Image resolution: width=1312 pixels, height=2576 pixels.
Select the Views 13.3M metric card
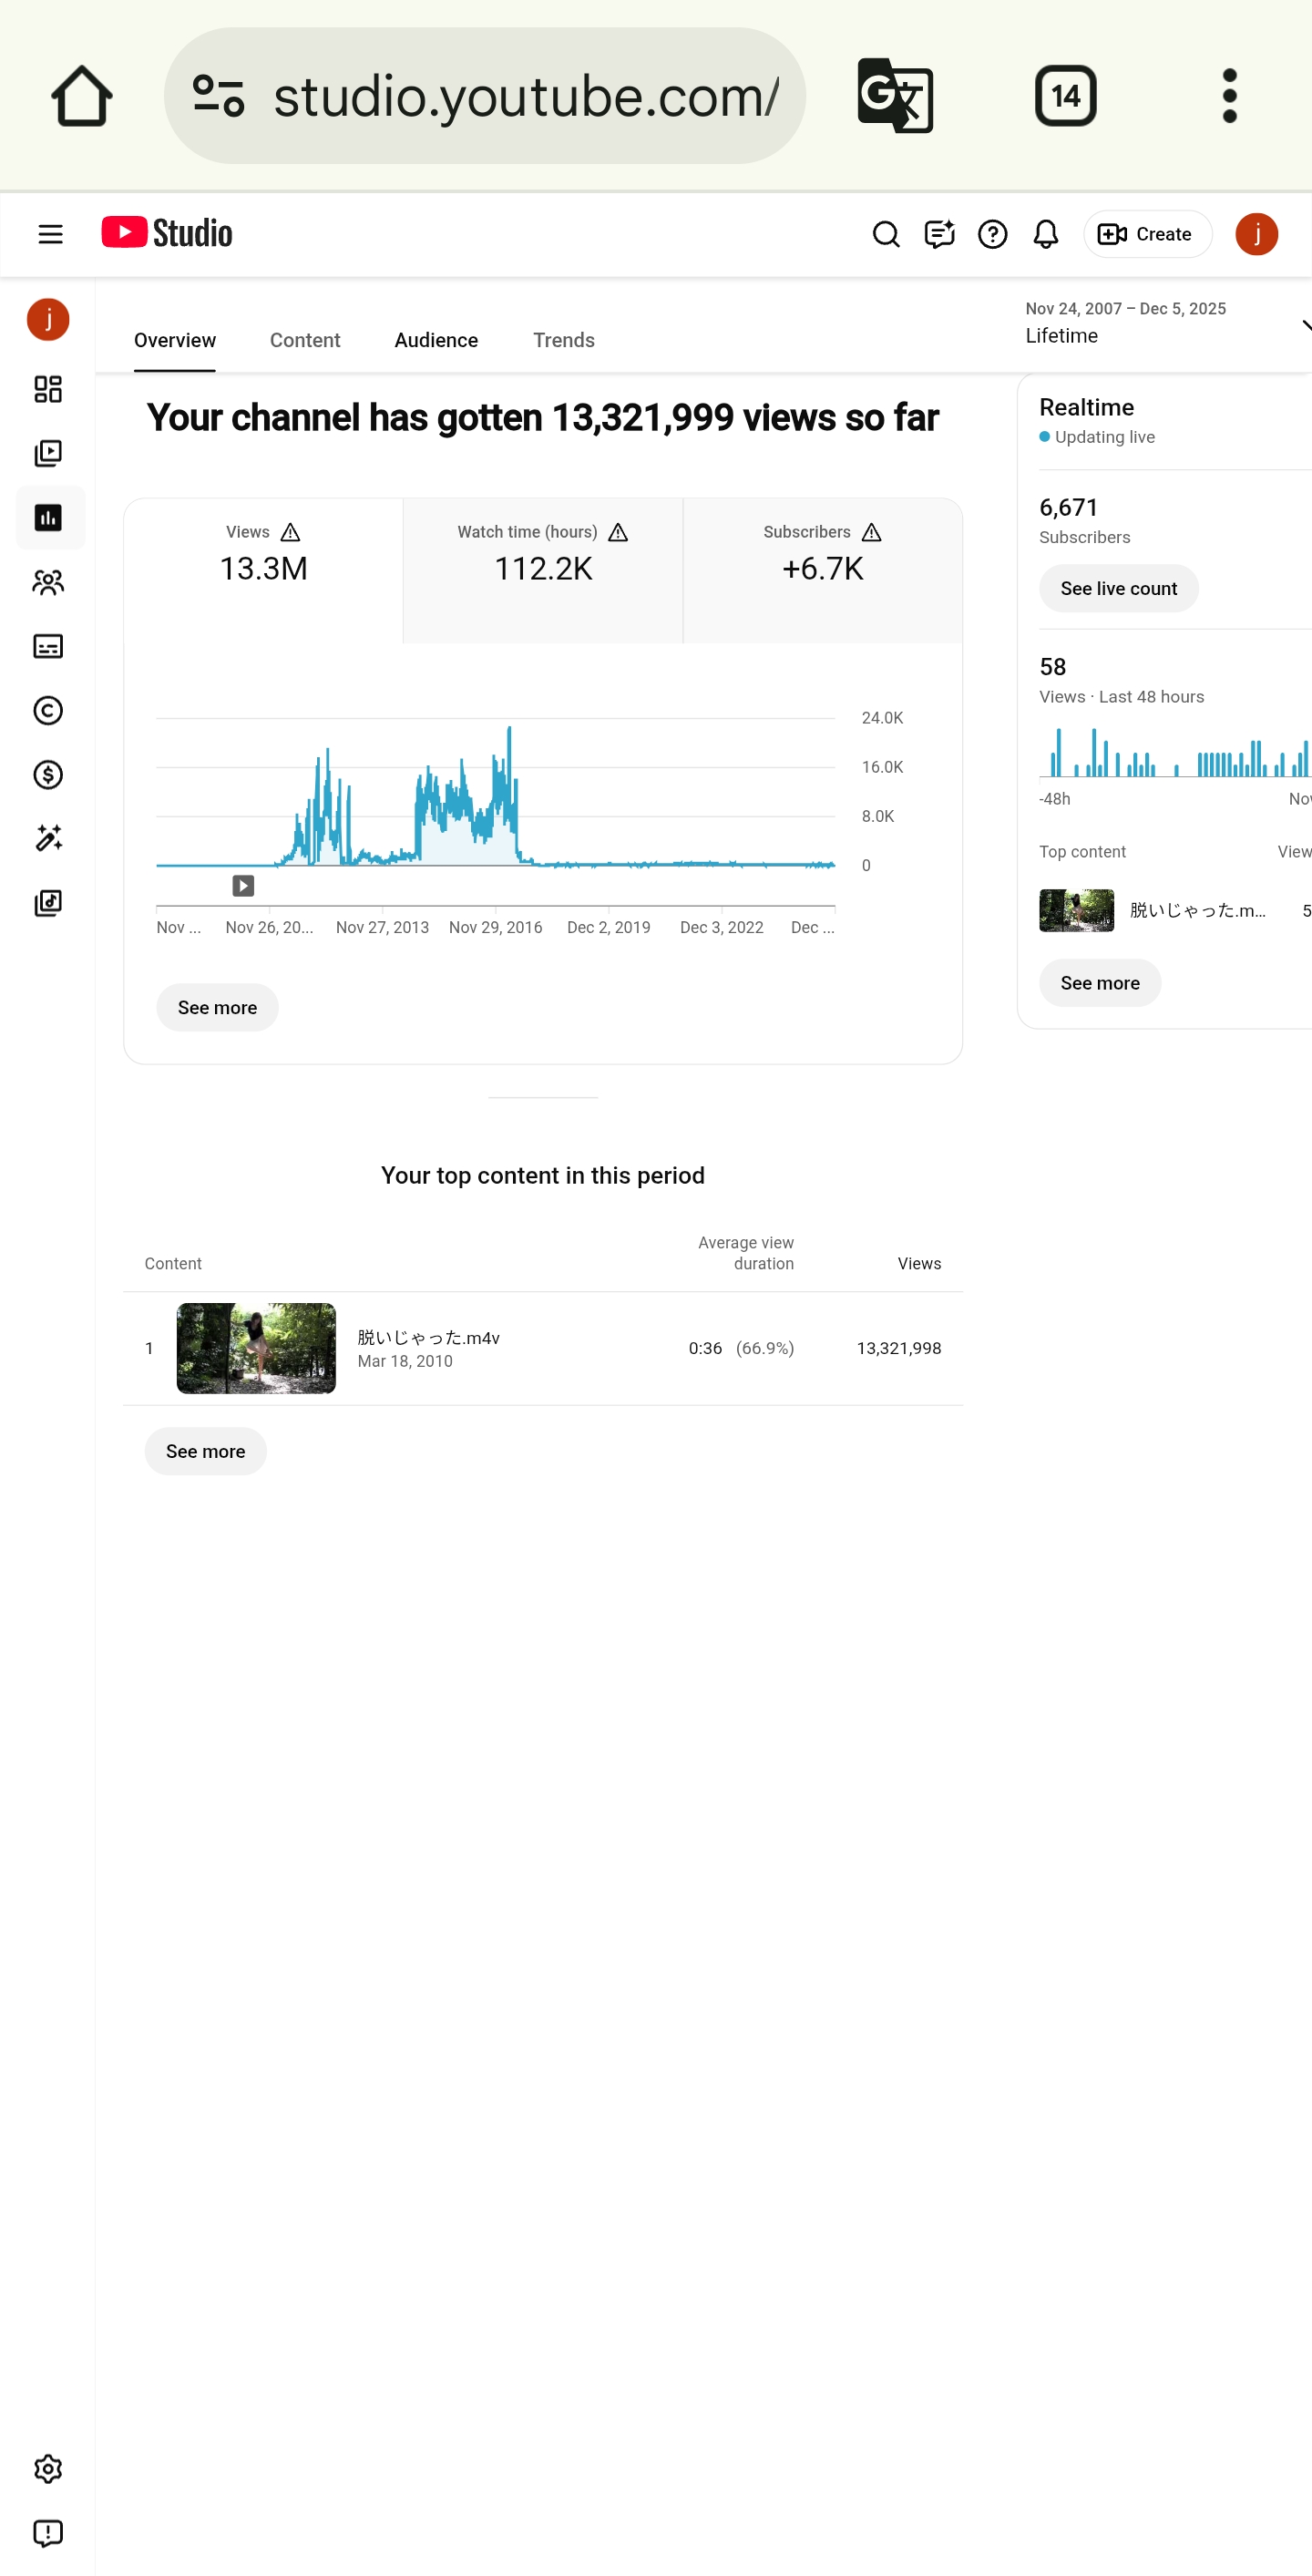click(263, 570)
